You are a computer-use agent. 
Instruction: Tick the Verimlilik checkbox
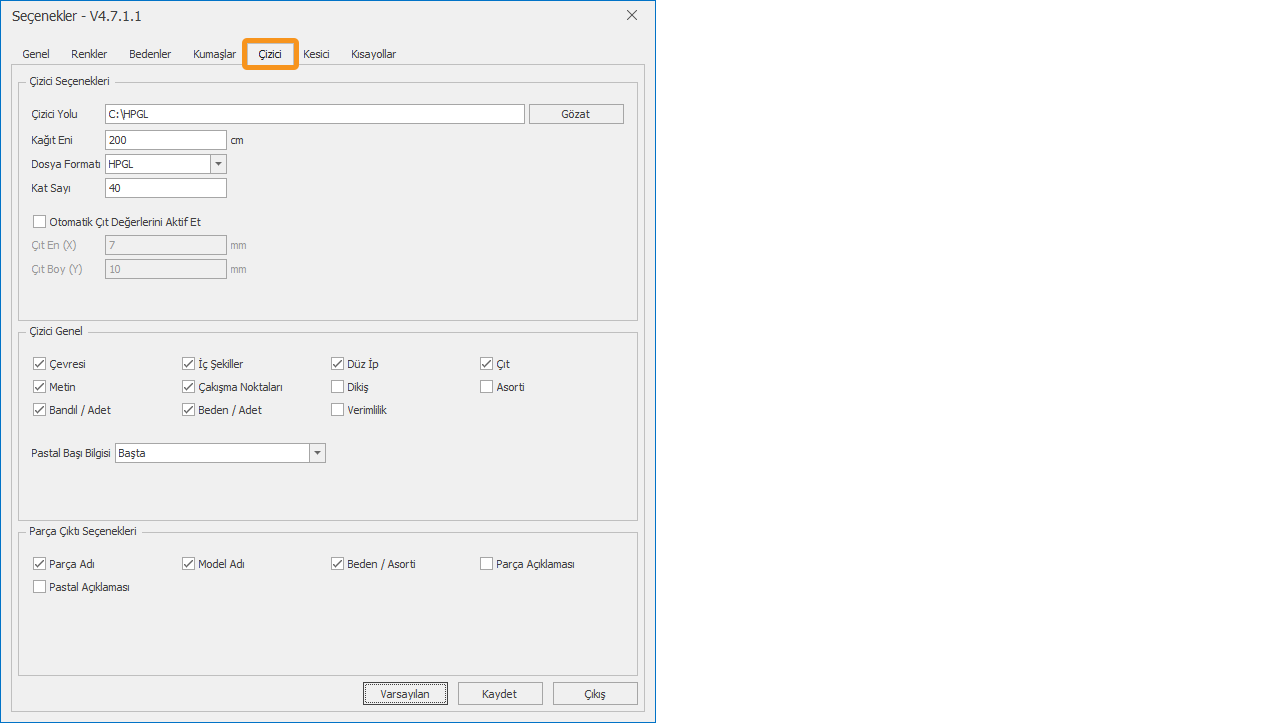(338, 410)
